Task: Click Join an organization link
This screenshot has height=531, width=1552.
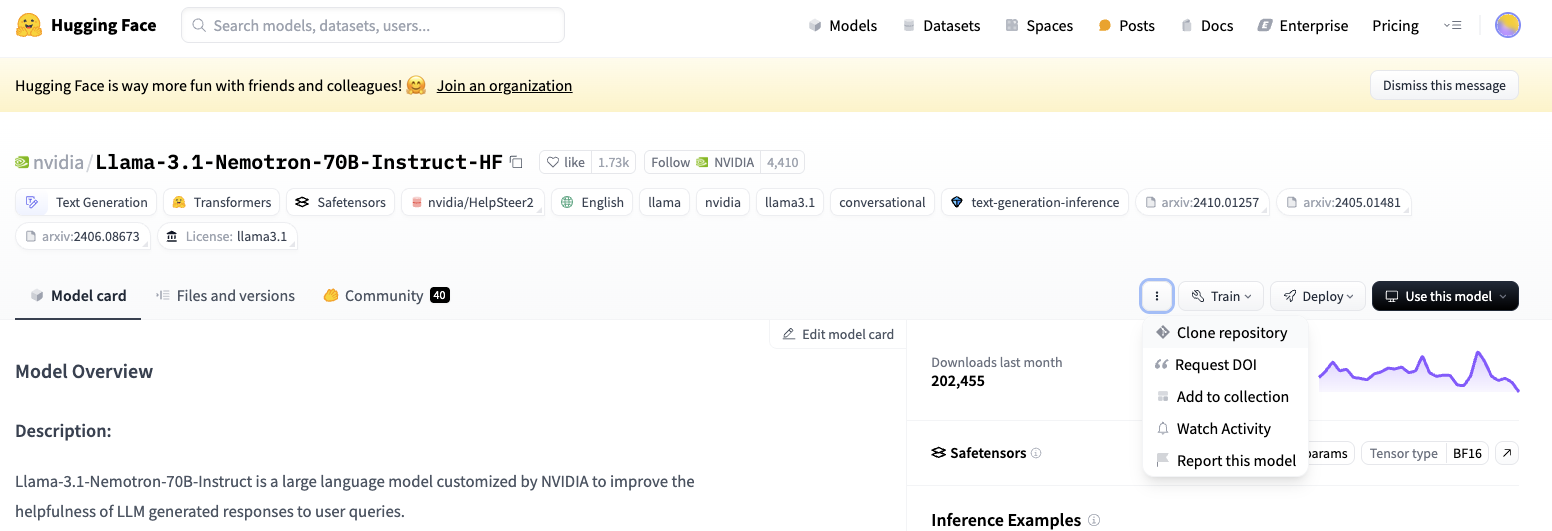Action: [505, 86]
